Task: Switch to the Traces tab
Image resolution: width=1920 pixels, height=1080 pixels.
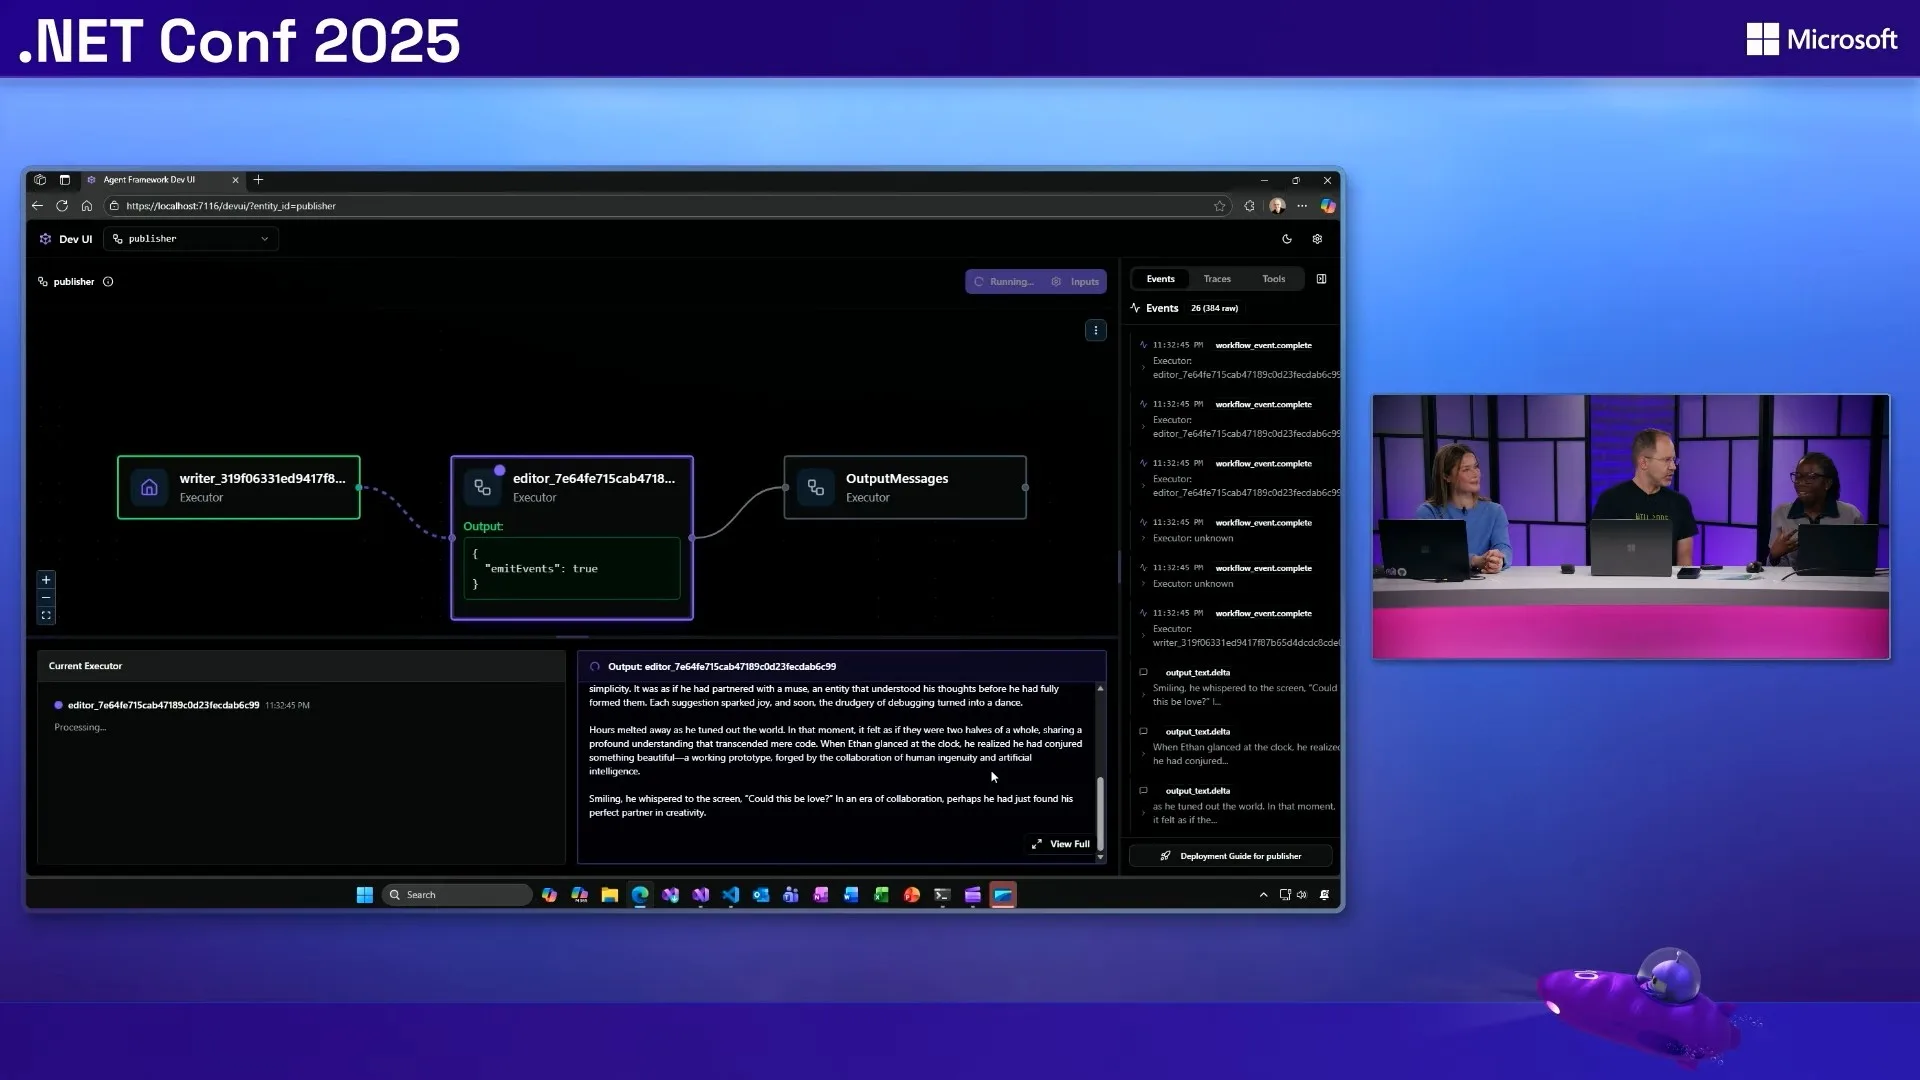Action: coord(1217,279)
